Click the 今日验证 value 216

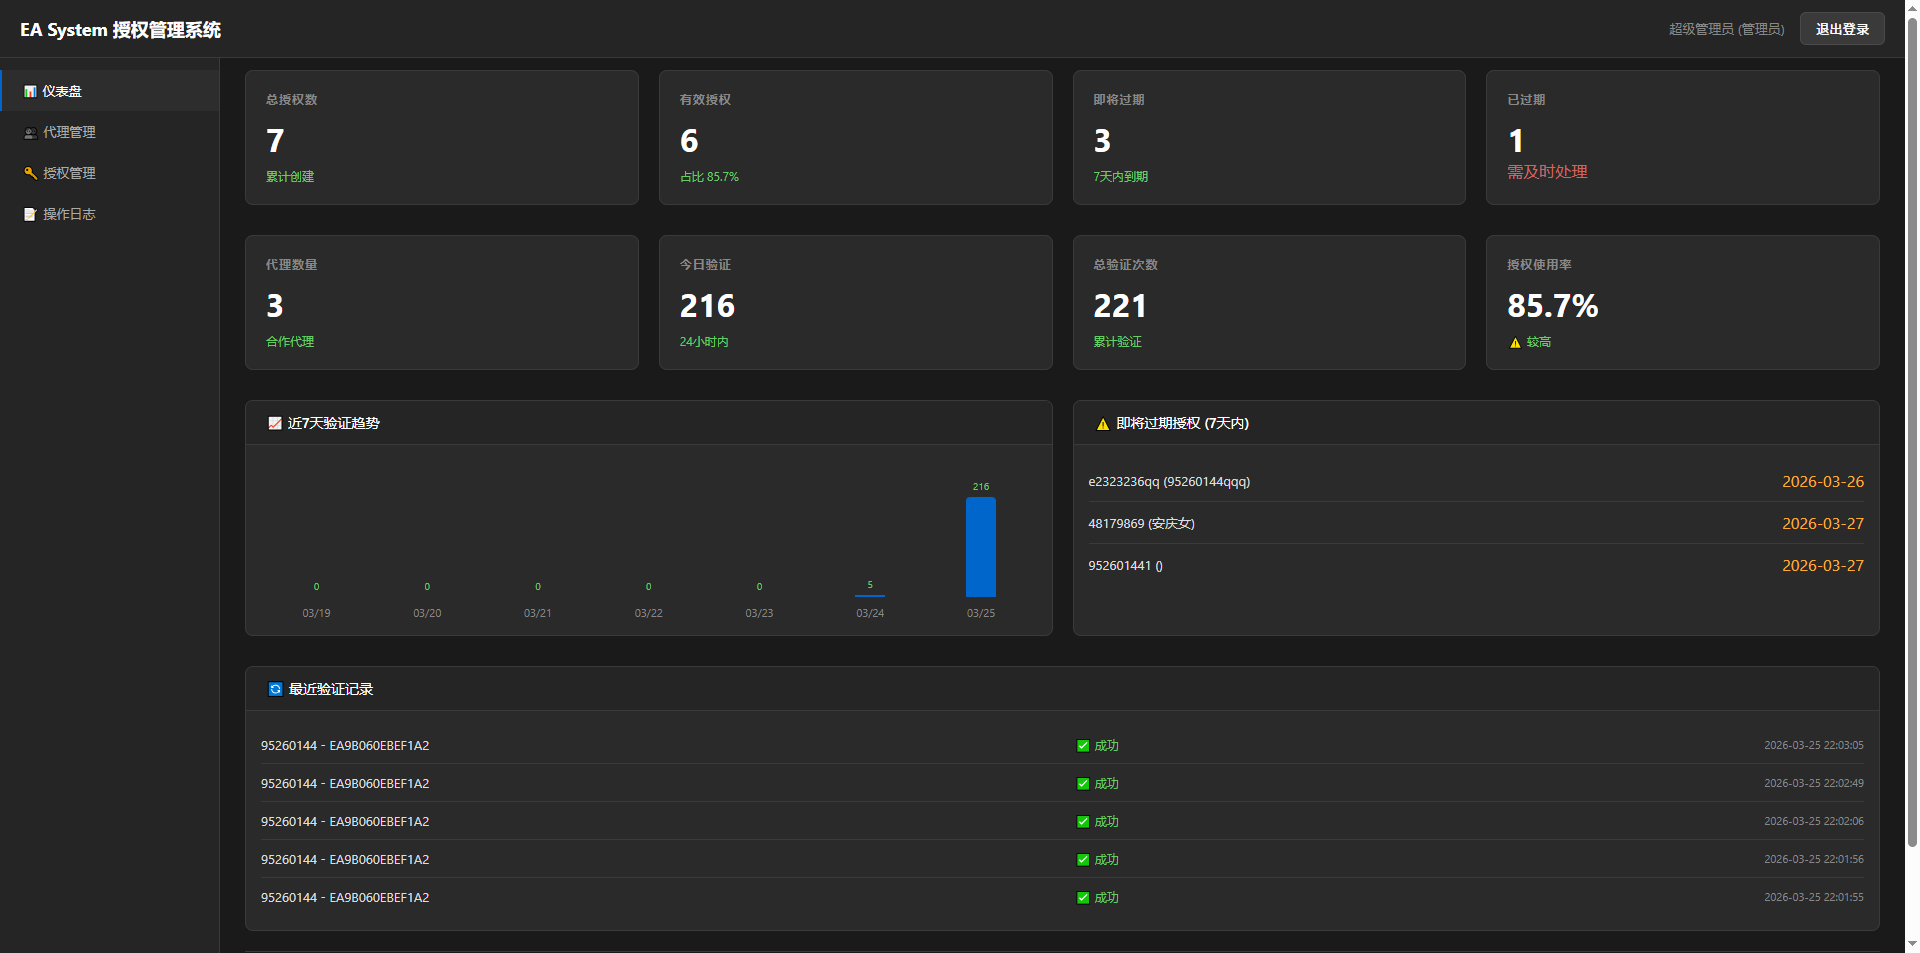point(707,306)
